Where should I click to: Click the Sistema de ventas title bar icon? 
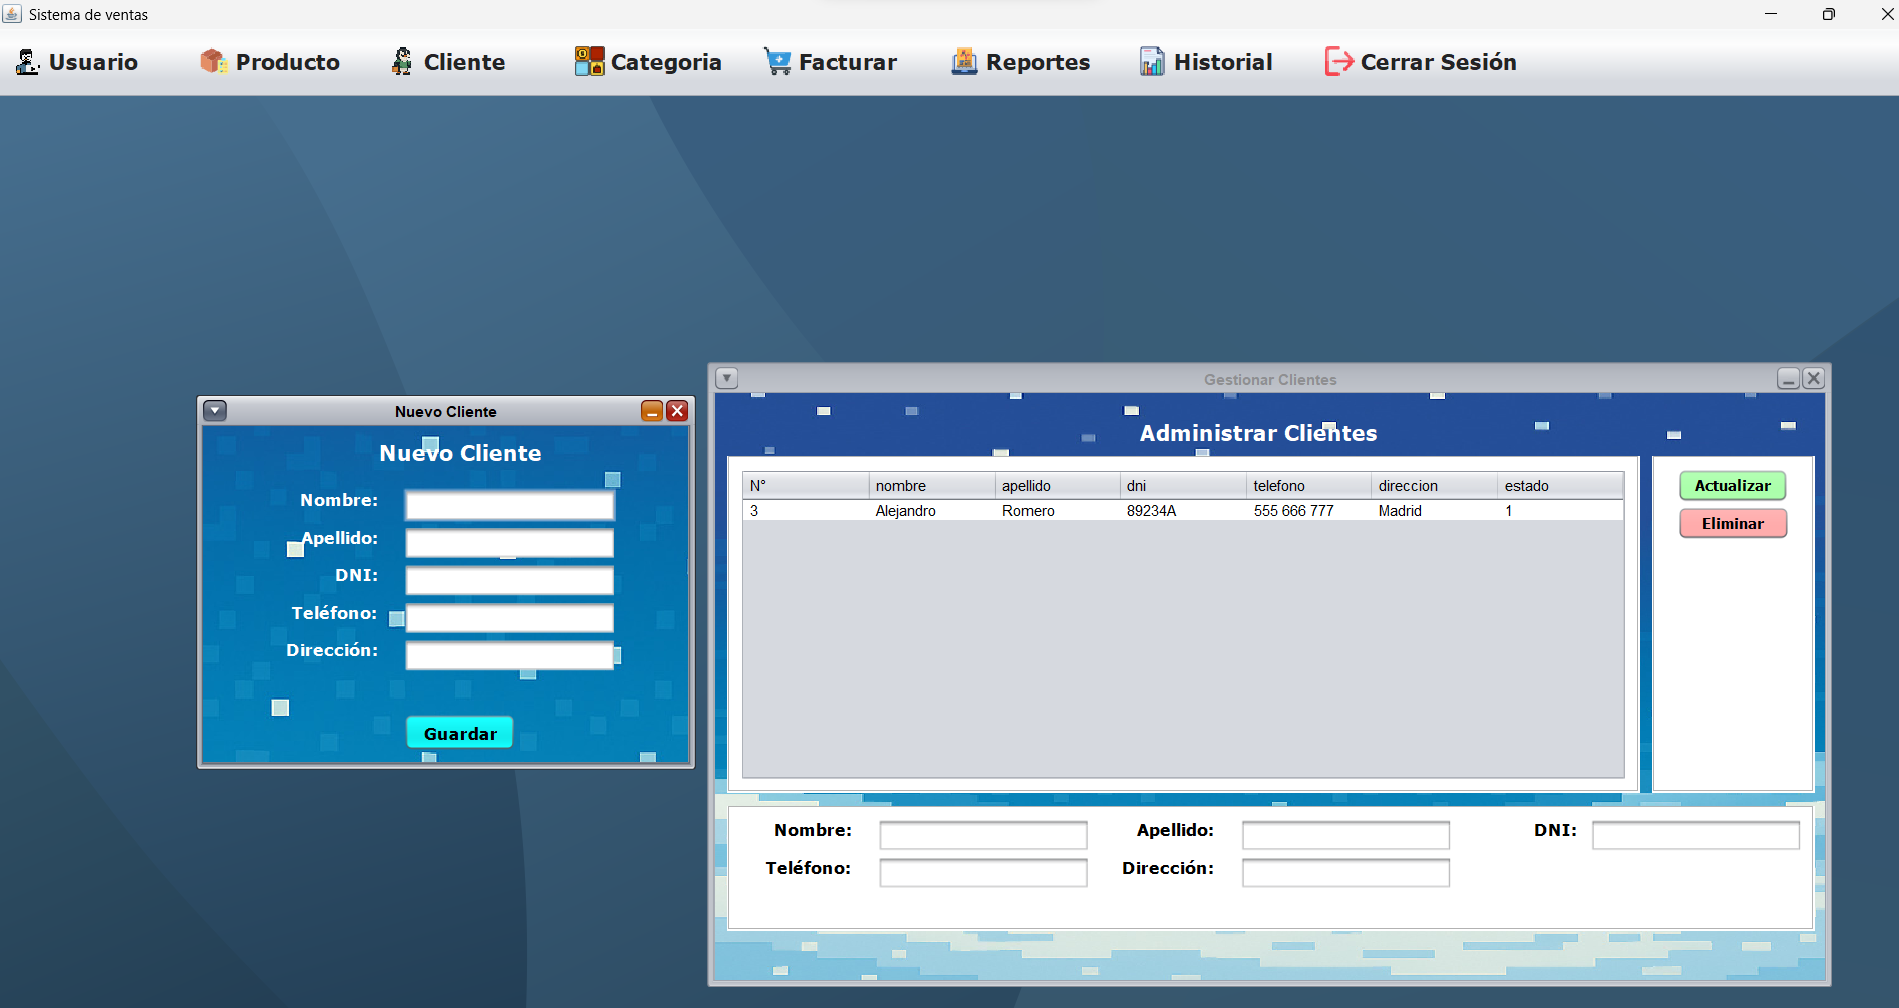(x=13, y=14)
